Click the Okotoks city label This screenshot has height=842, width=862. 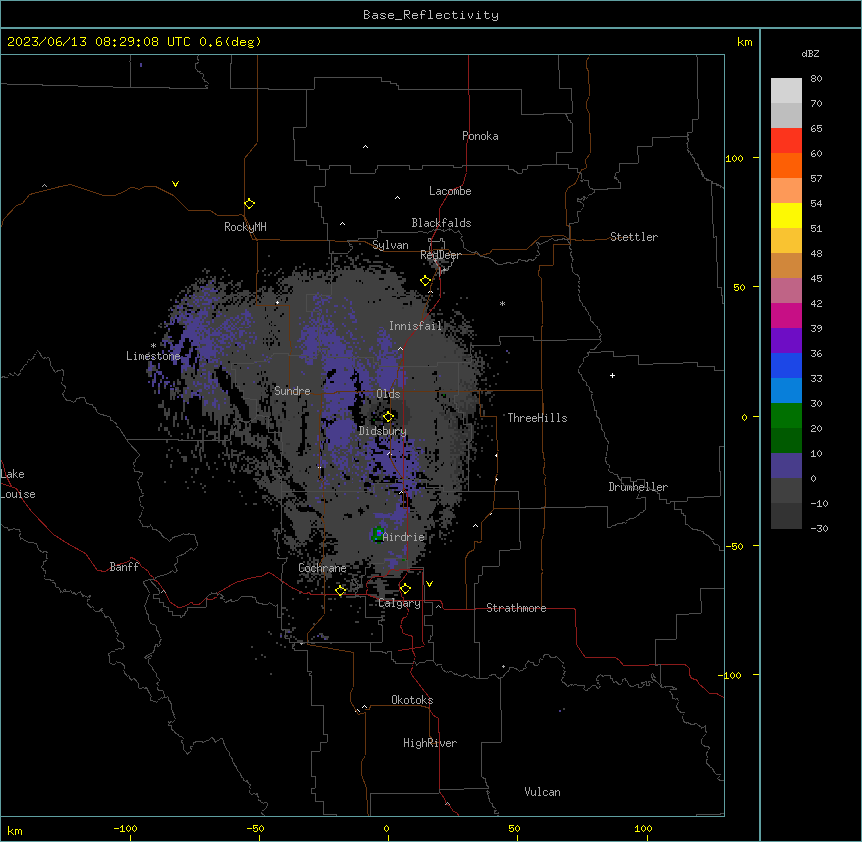point(412,700)
